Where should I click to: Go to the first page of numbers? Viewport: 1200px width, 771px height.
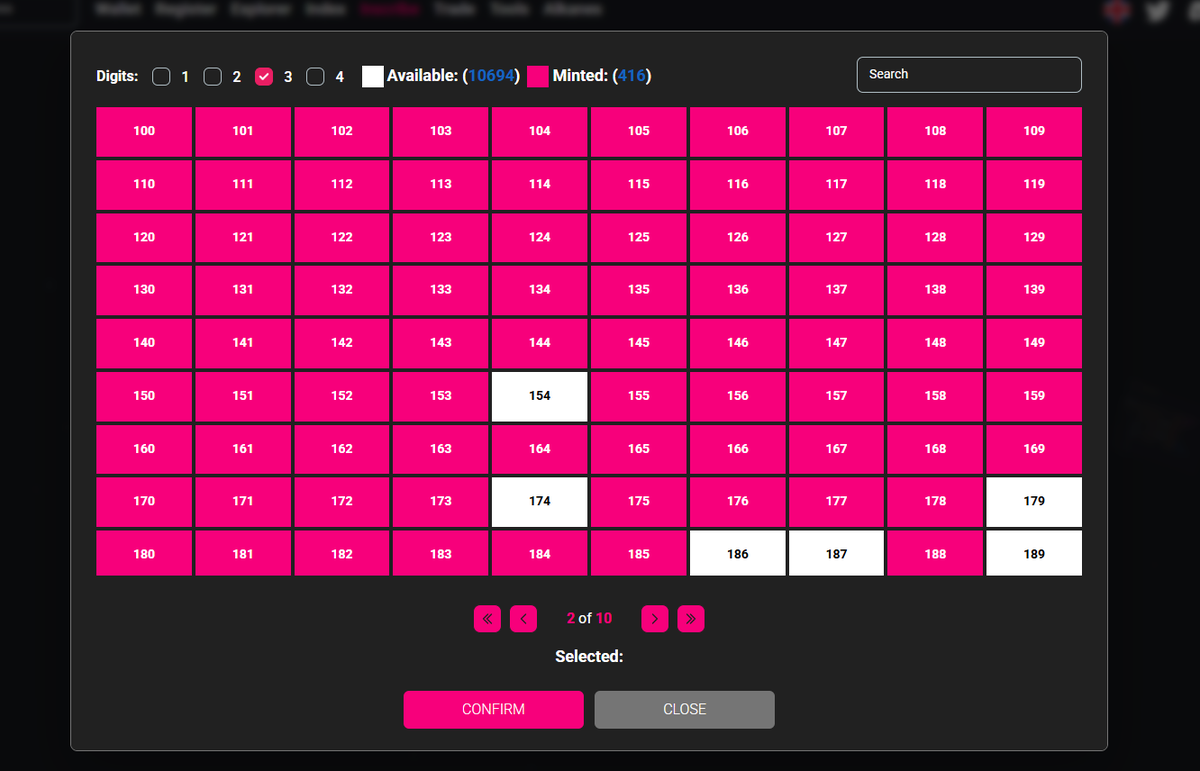tap(487, 619)
